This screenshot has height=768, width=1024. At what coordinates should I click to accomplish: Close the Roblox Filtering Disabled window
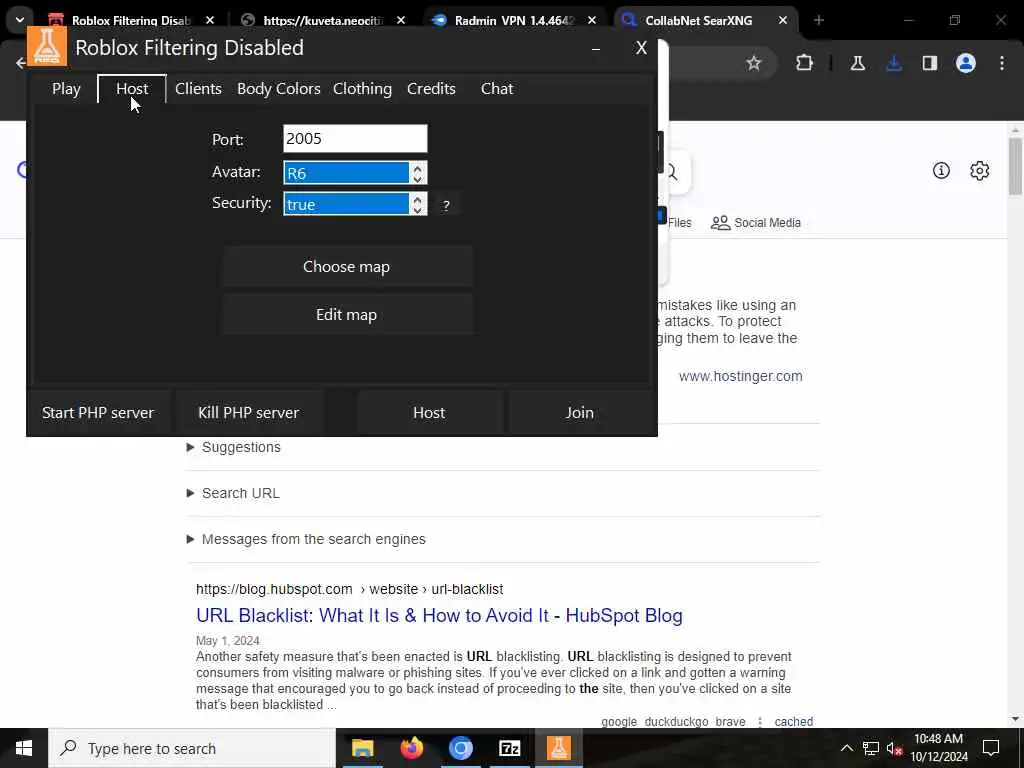641,48
